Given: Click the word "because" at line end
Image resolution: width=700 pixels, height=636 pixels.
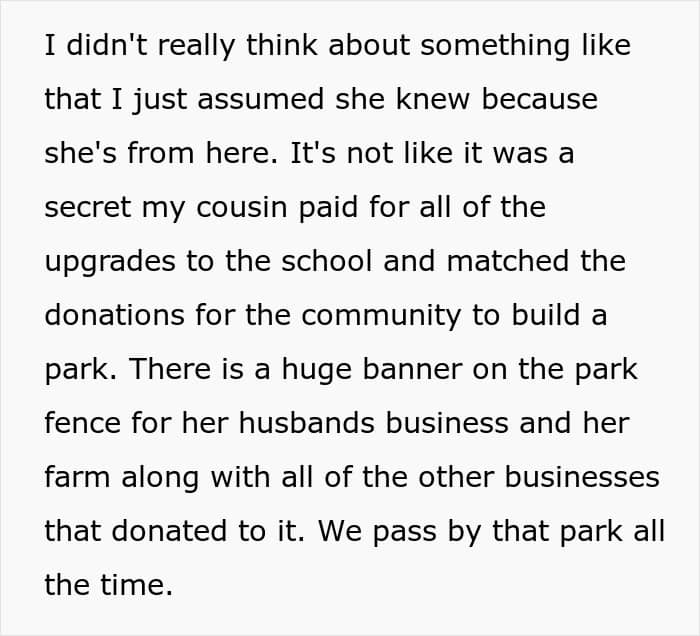Looking at the screenshot, I should (540, 99).
